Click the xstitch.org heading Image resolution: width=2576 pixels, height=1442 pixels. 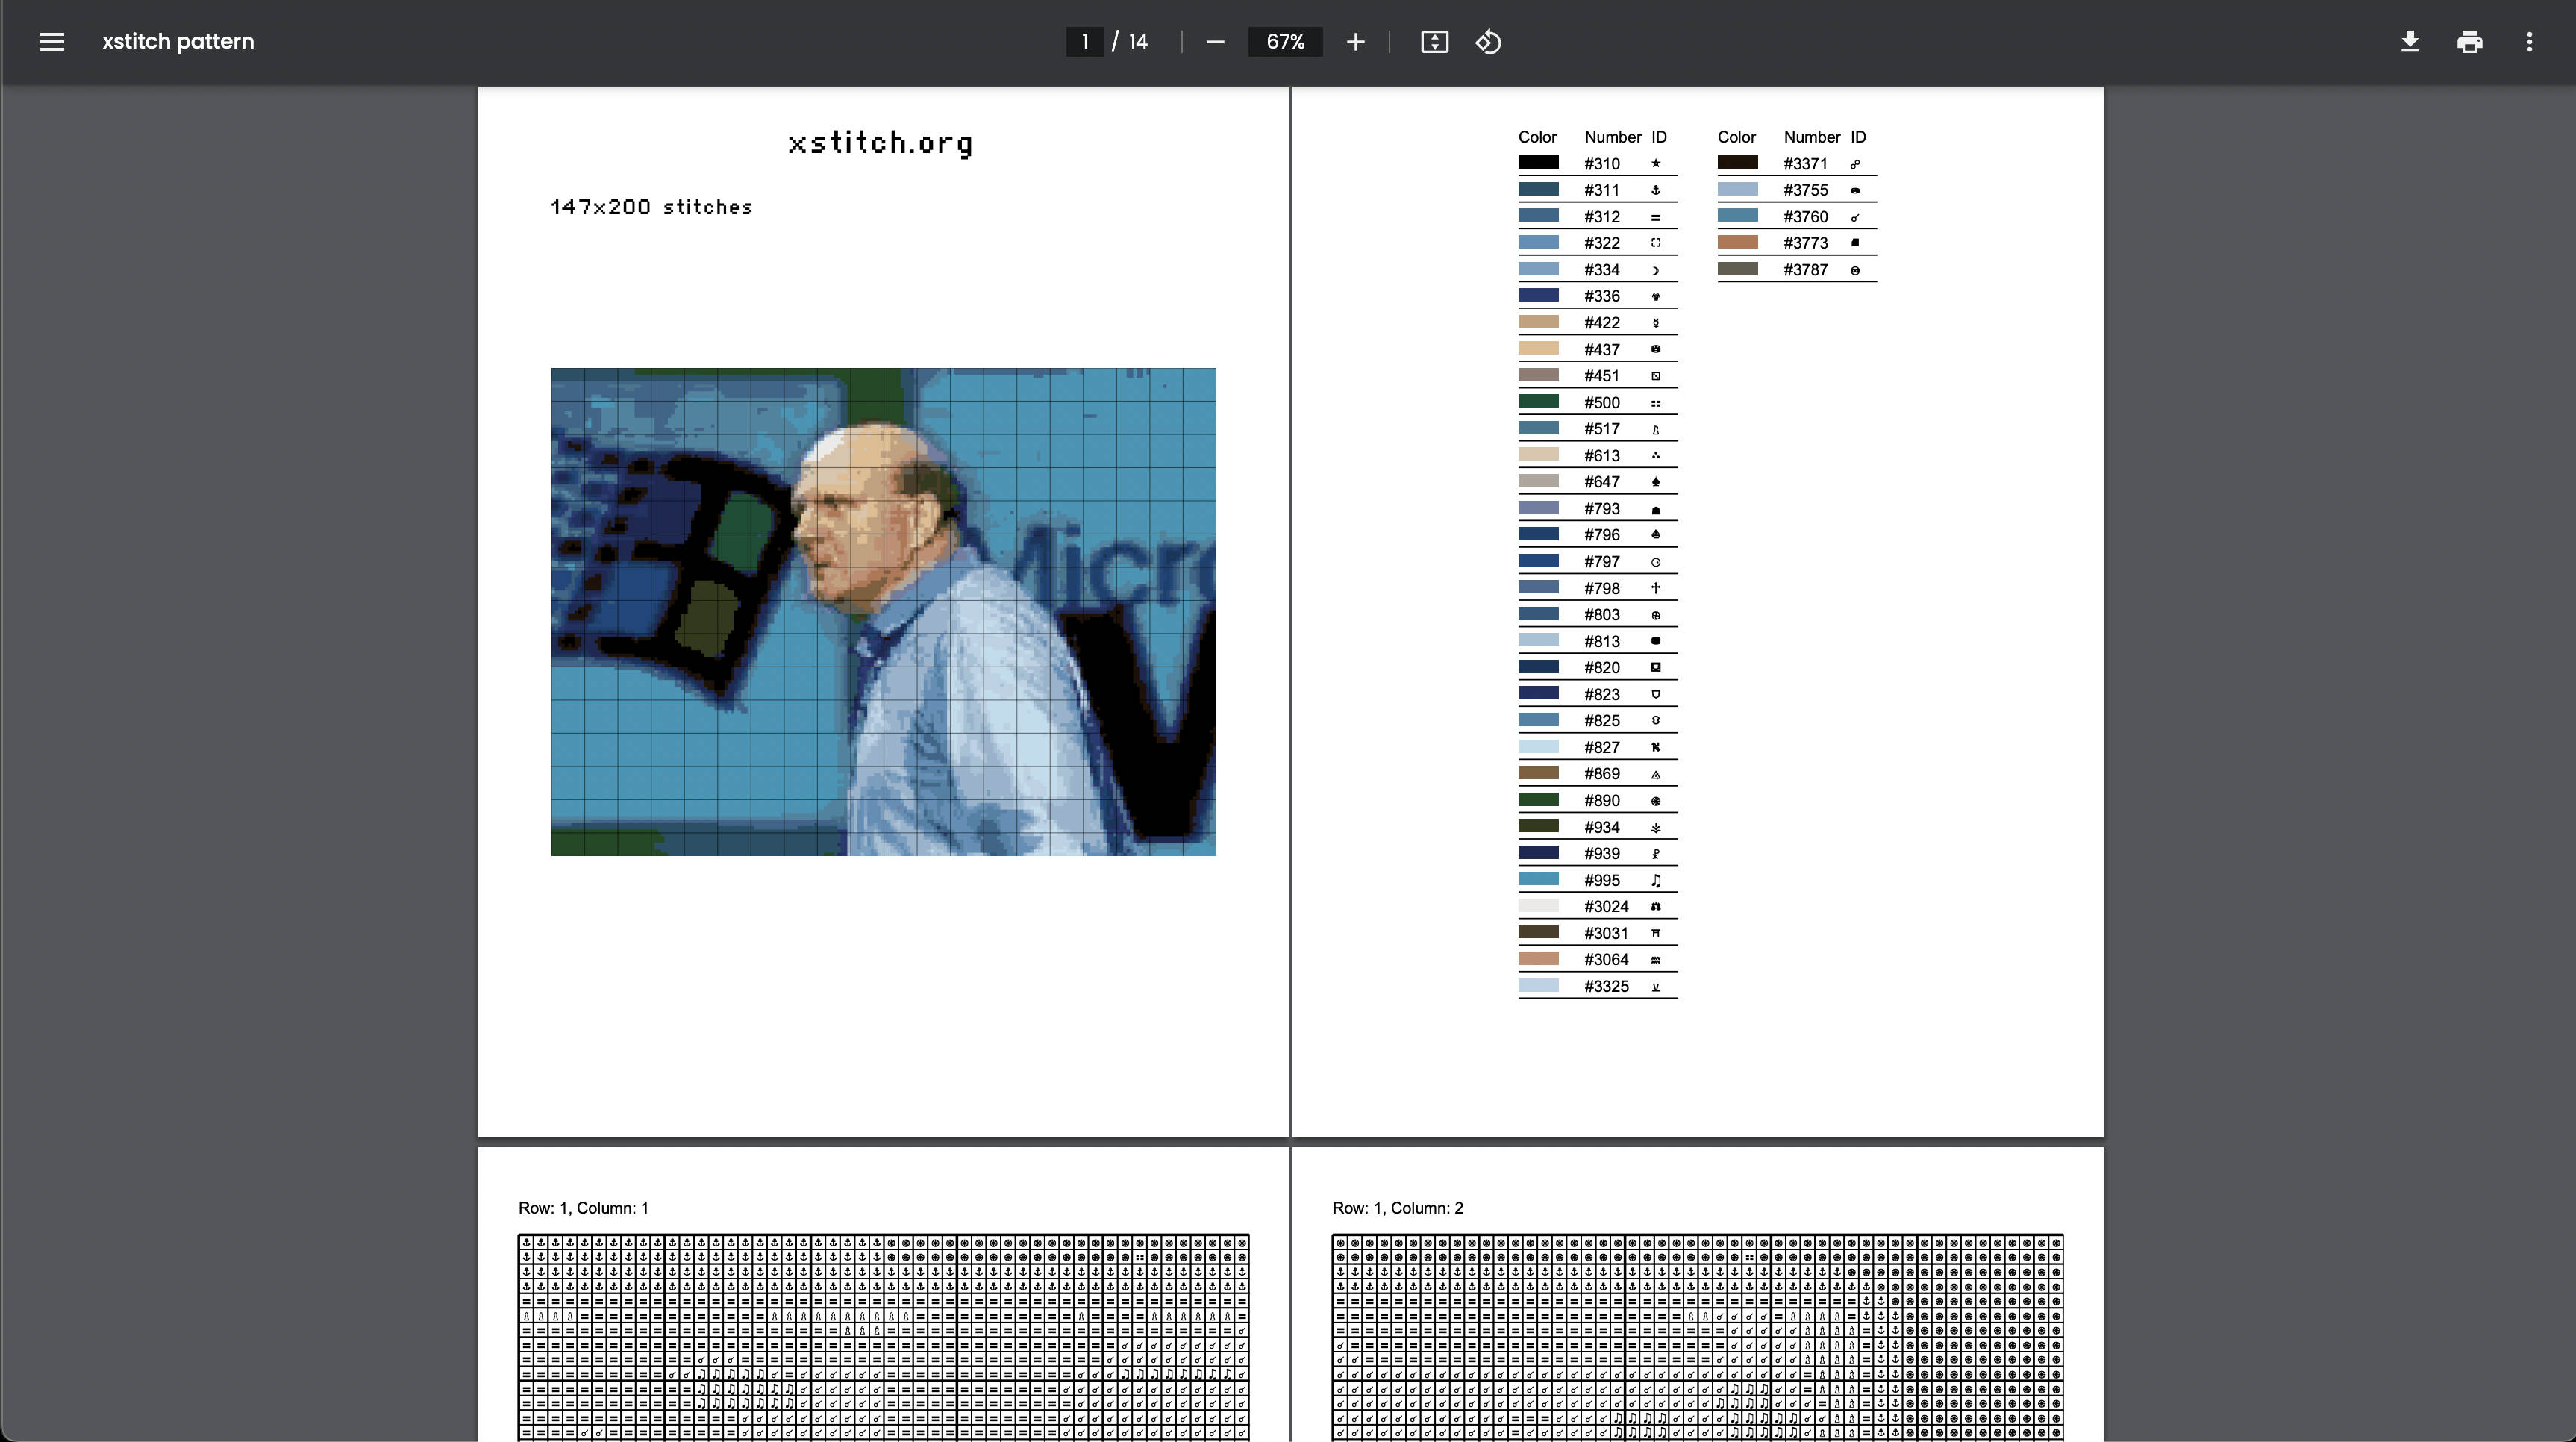(x=880, y=144)
